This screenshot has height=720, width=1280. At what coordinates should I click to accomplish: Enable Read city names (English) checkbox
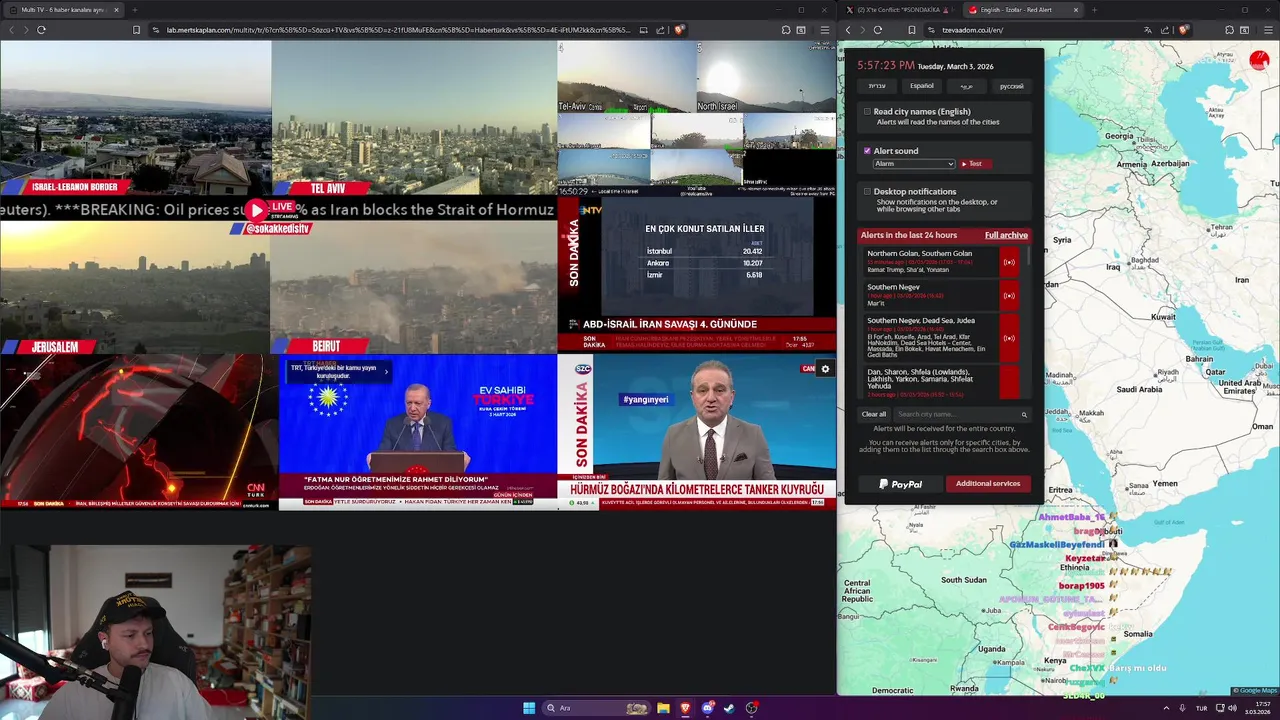coord(867,112)
